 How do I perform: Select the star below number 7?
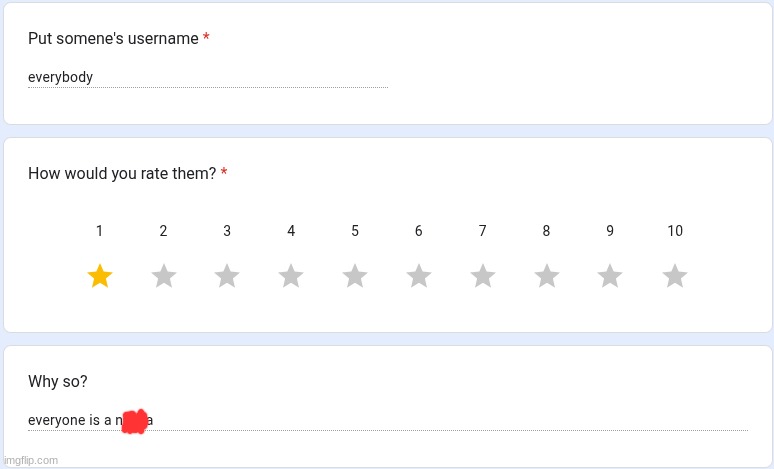pos(483,276)
